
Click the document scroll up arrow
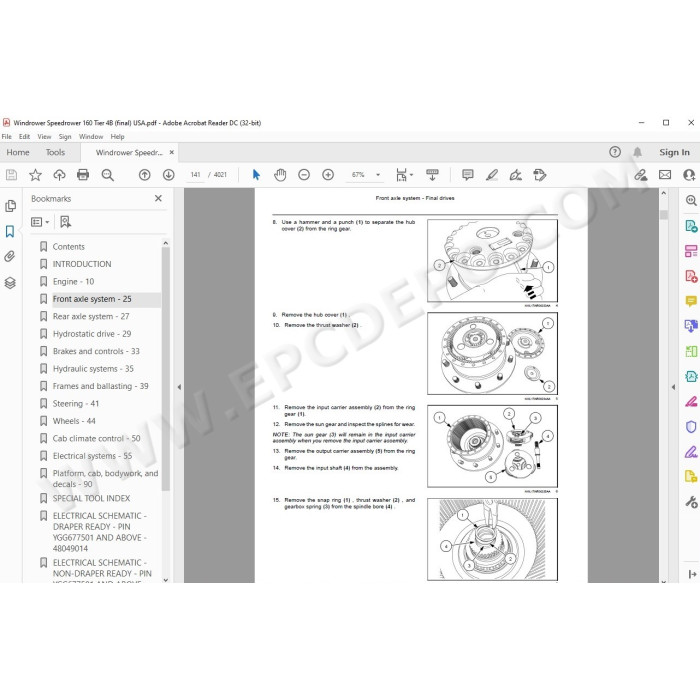[663, 193]
